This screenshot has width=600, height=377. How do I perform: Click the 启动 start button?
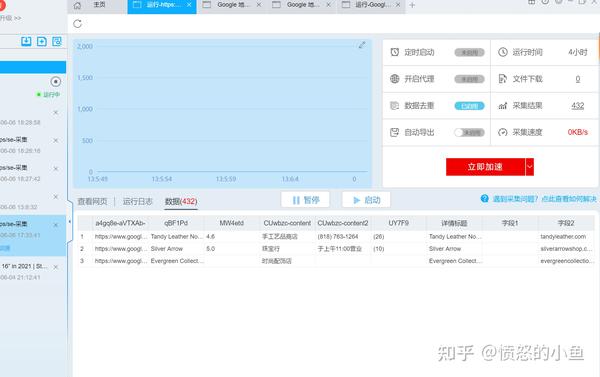pos(366,200)
